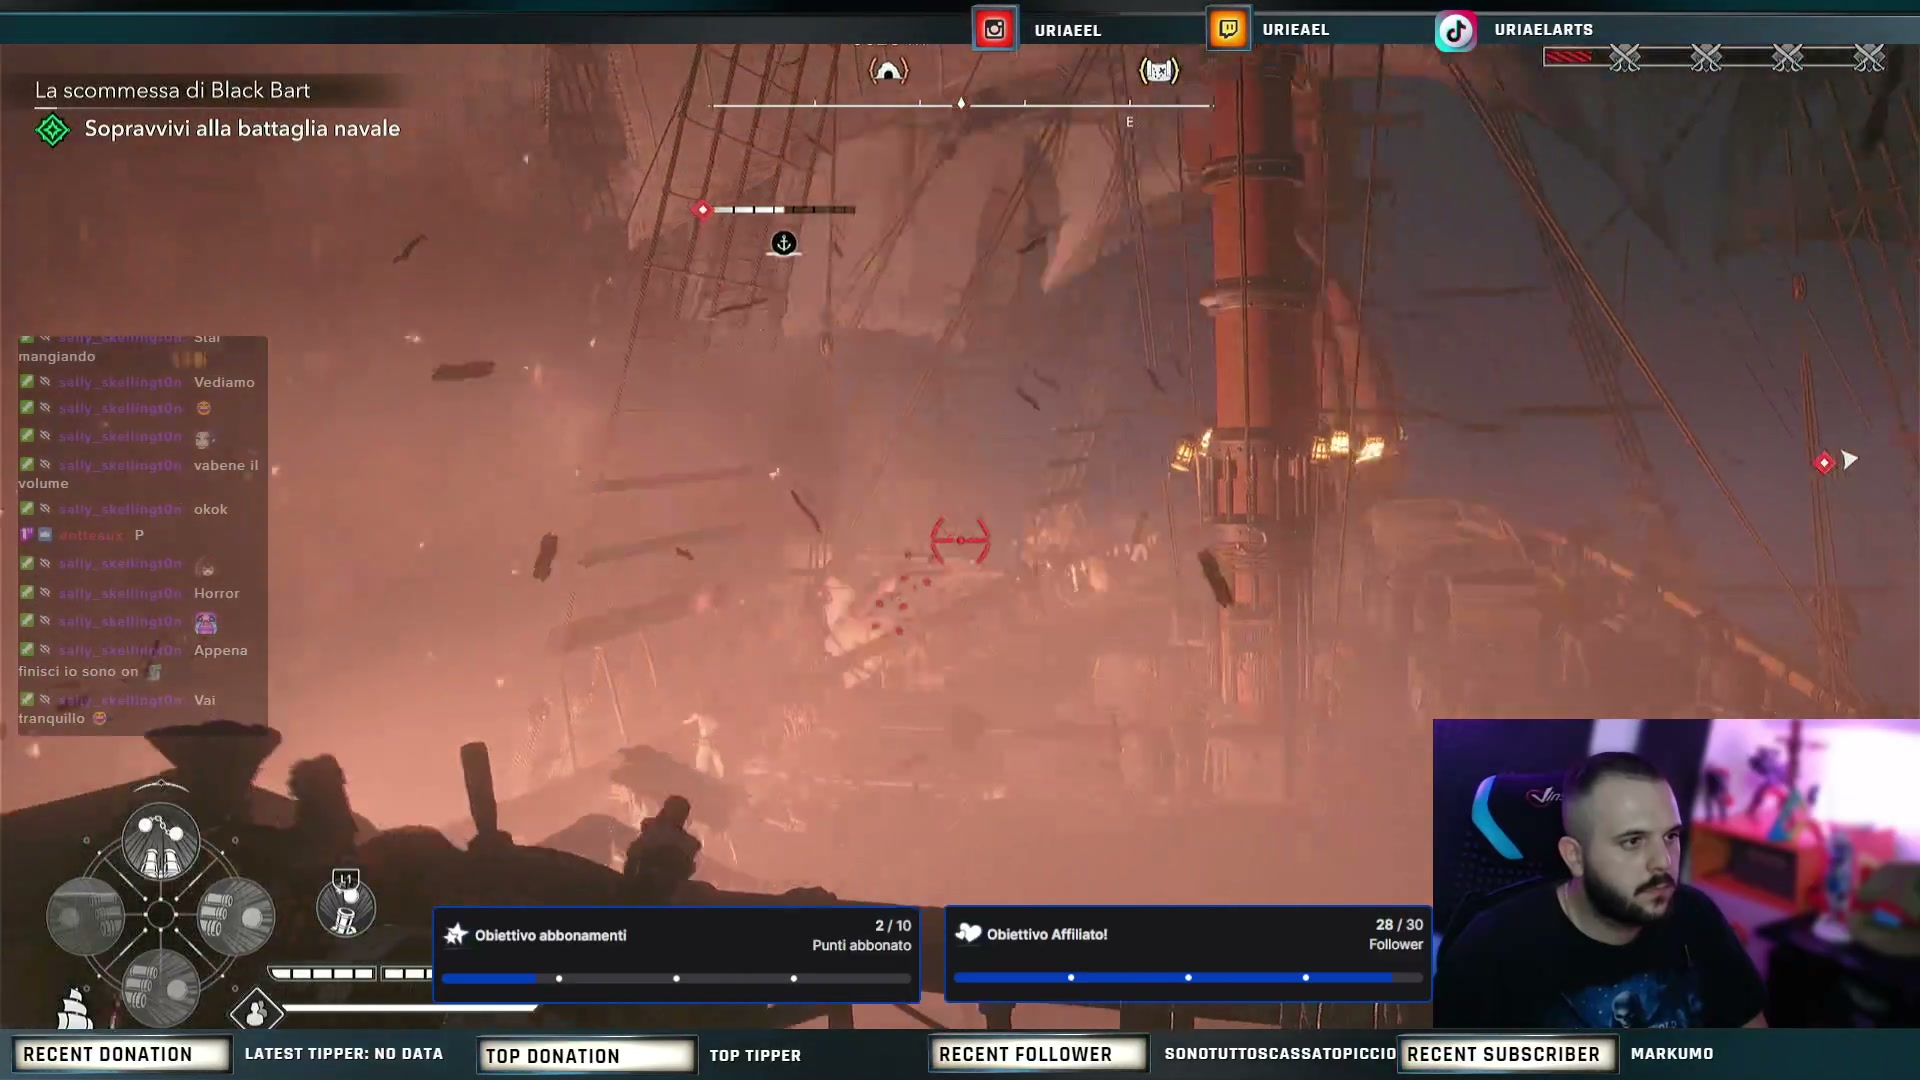Click the 'E' east marker on the compass

[x=1130, y=122]
